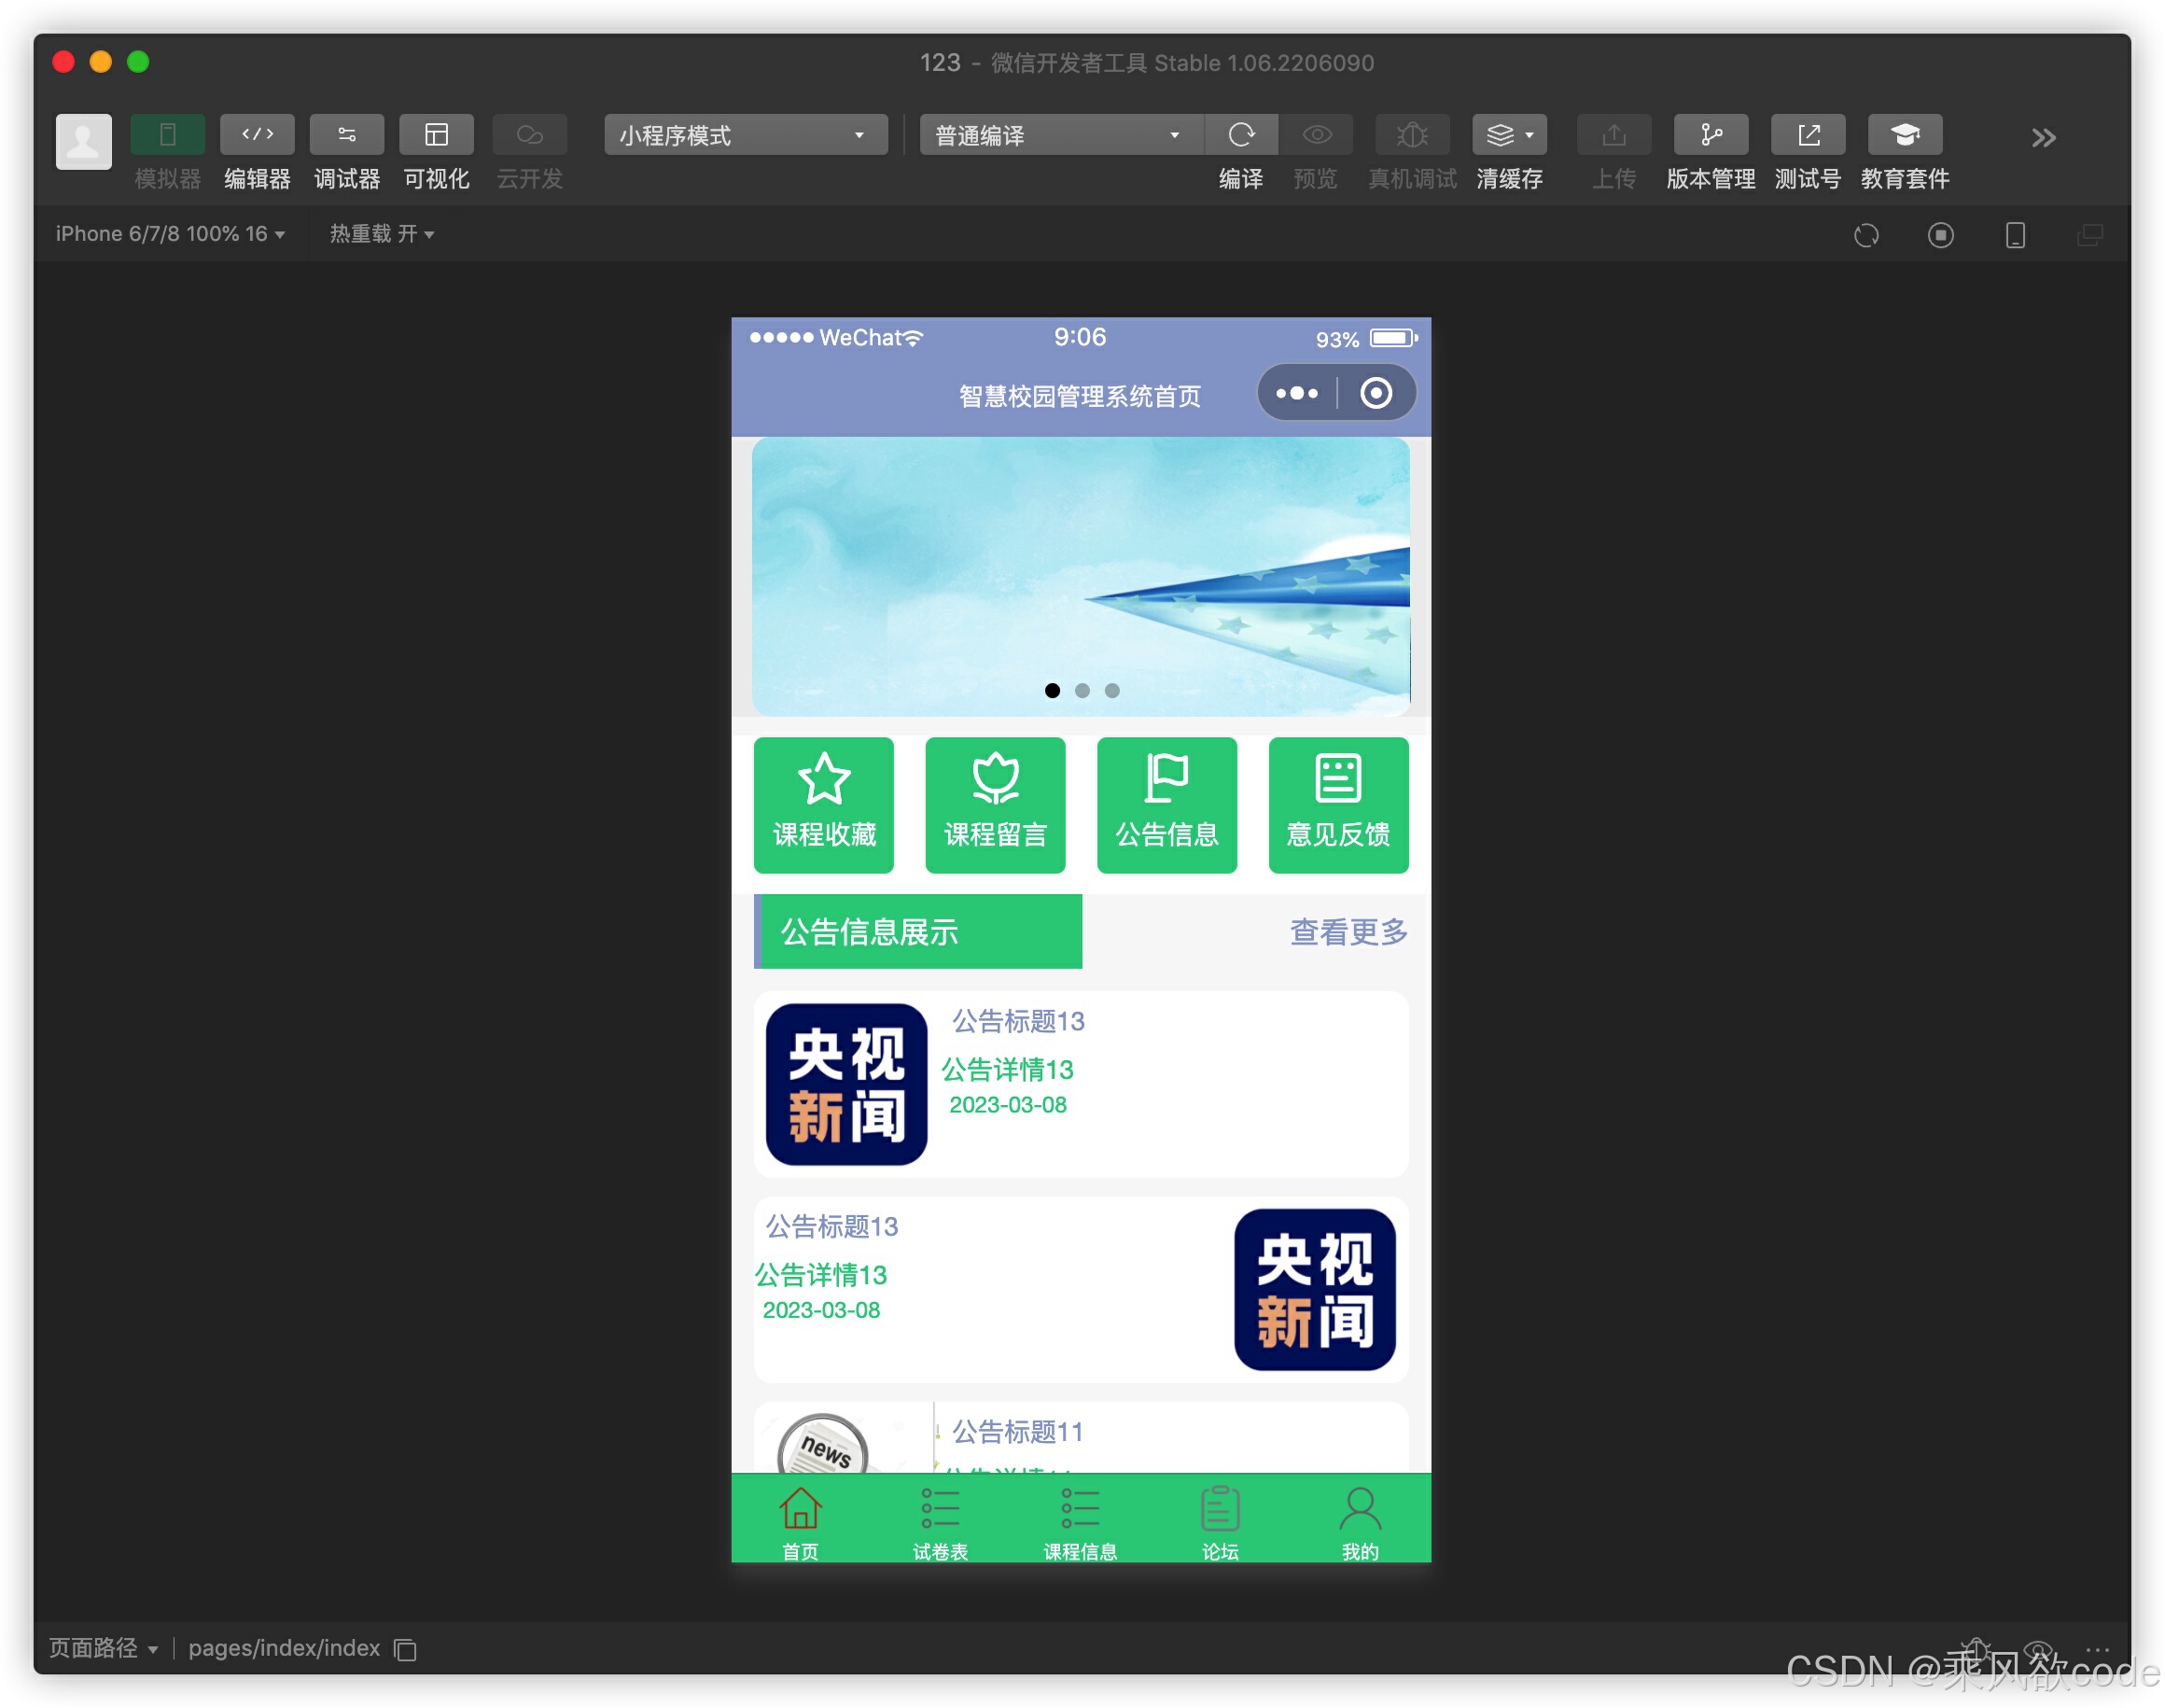The height and width of the screenshot is (1708, 2165).
Task: Open the debugger panel icon
Action: (346, 135)
